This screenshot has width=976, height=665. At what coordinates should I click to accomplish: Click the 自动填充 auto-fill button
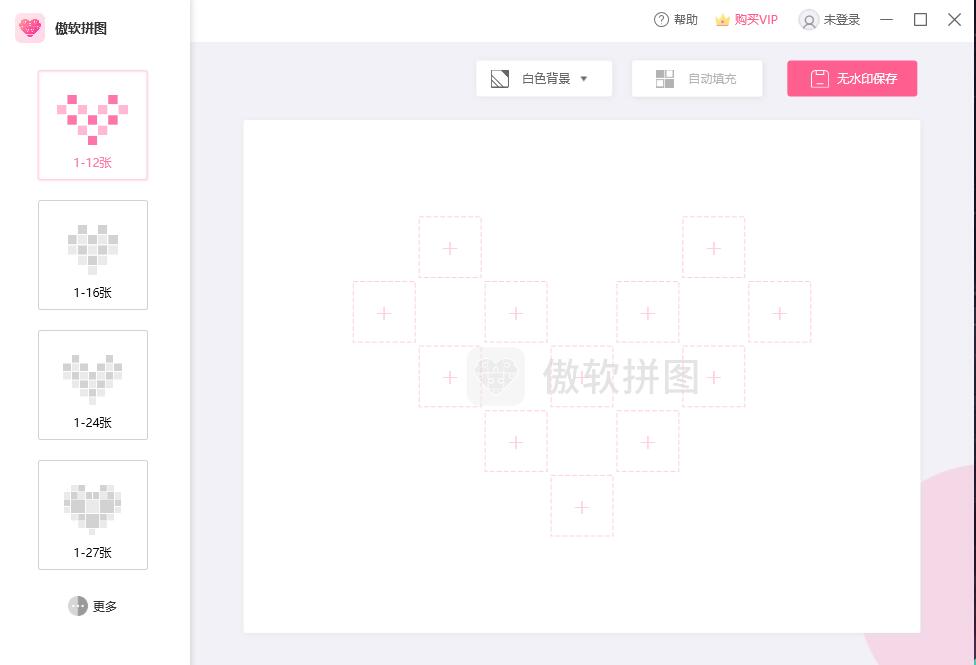point(697,78)
